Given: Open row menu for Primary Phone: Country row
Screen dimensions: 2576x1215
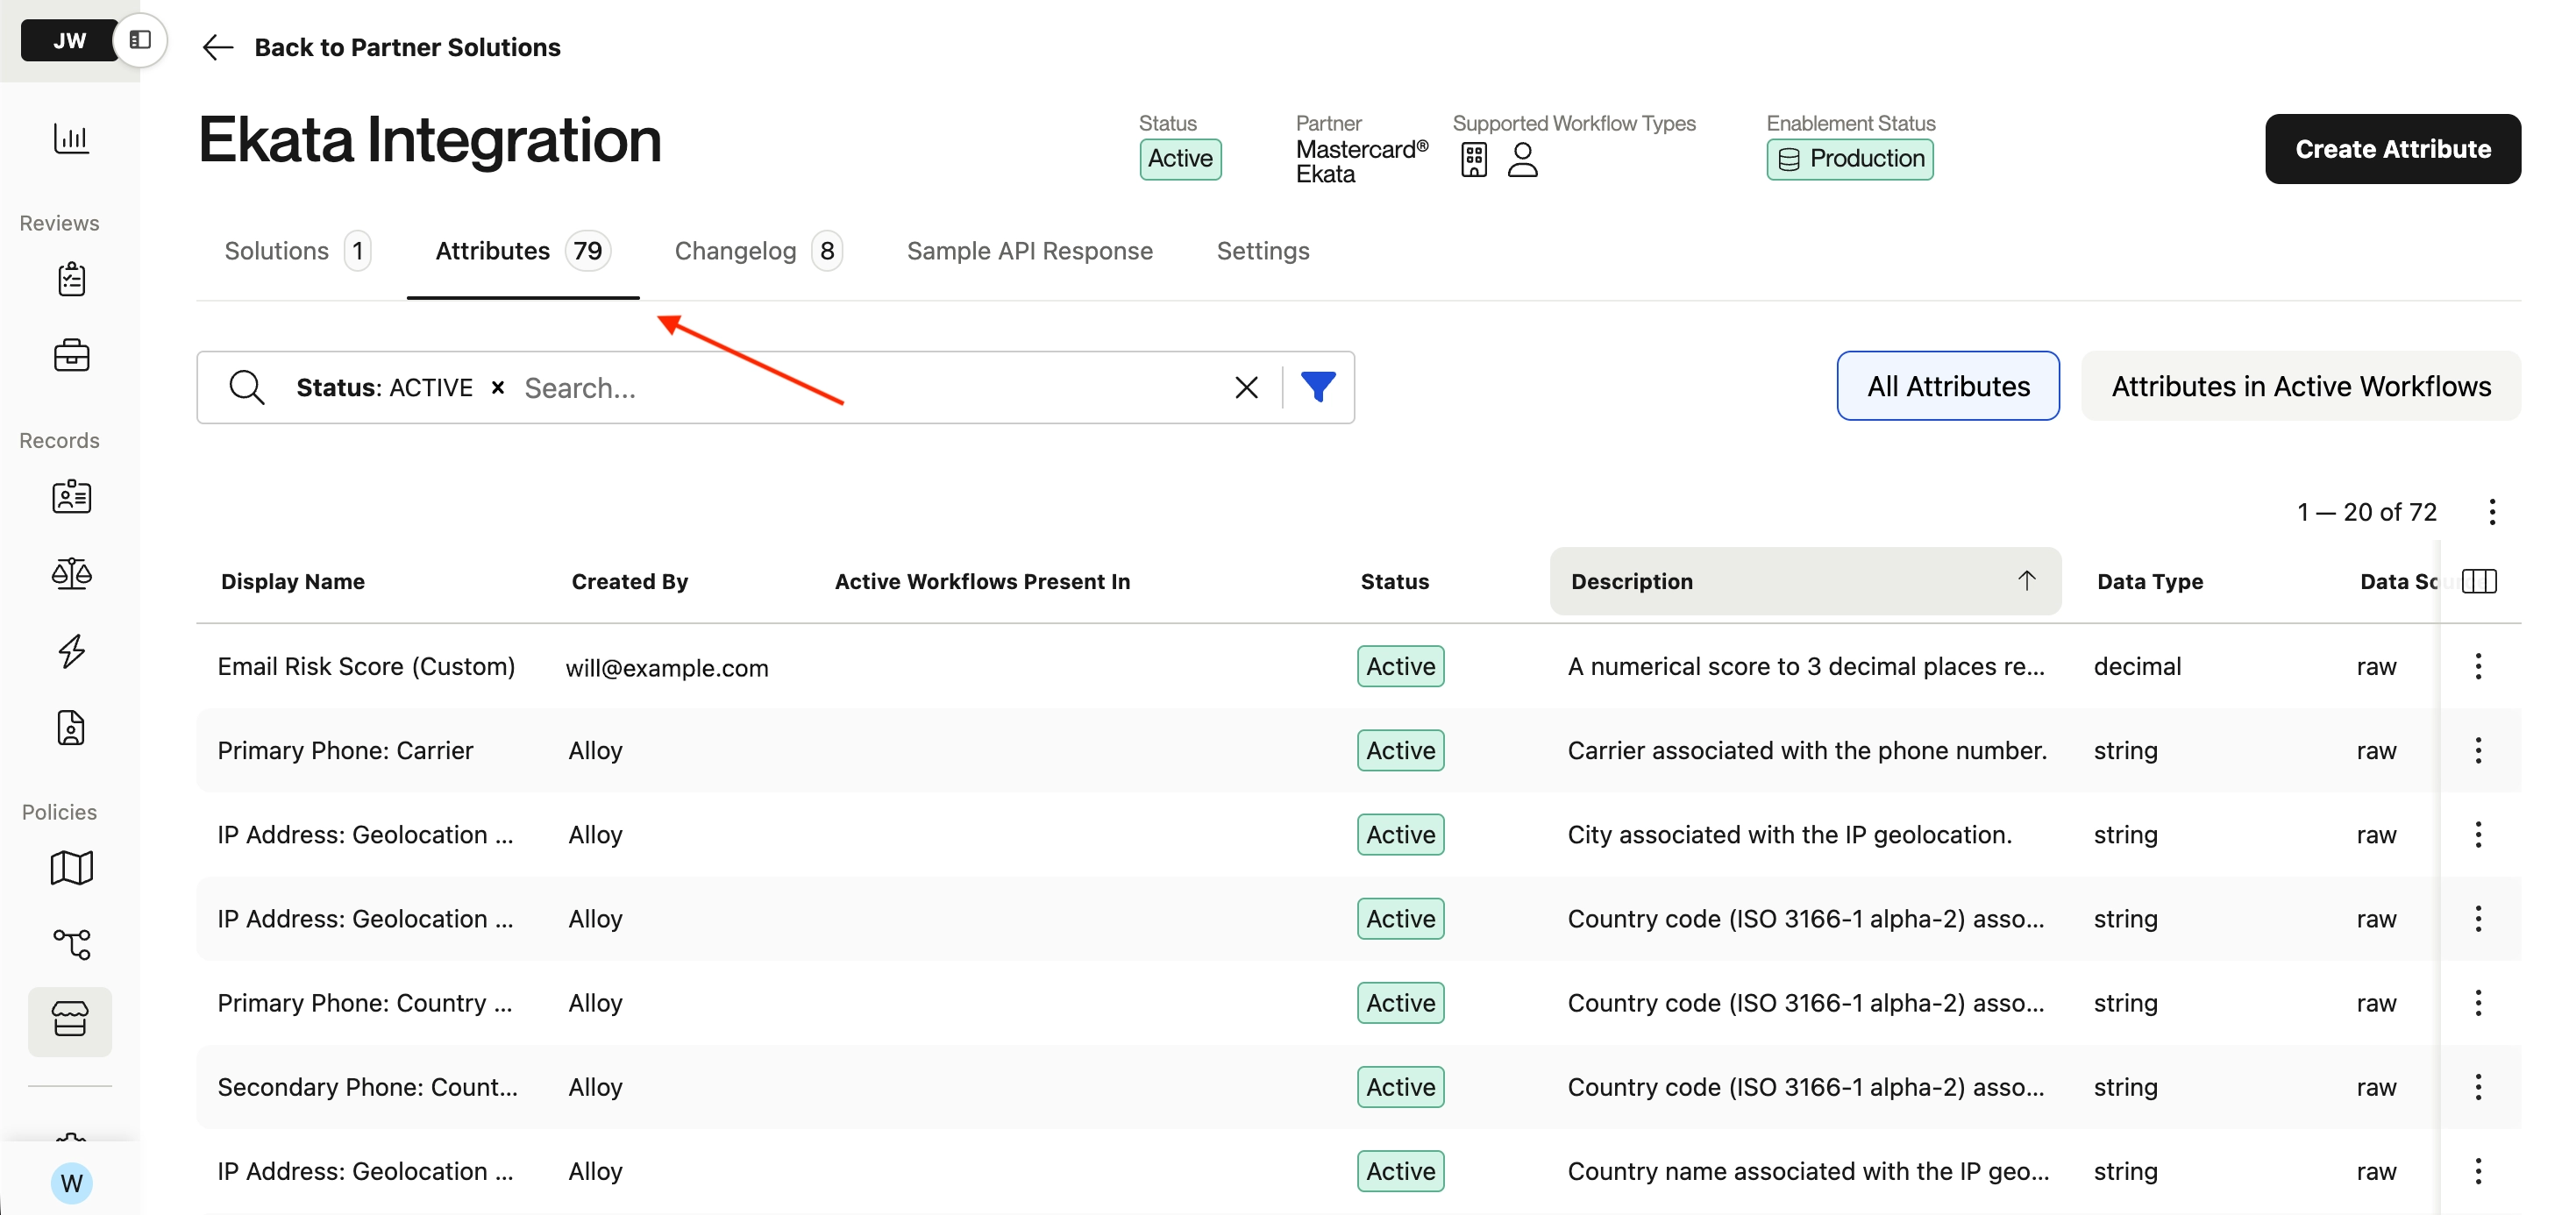Looking at the screenshot, I should 2478,1002.
